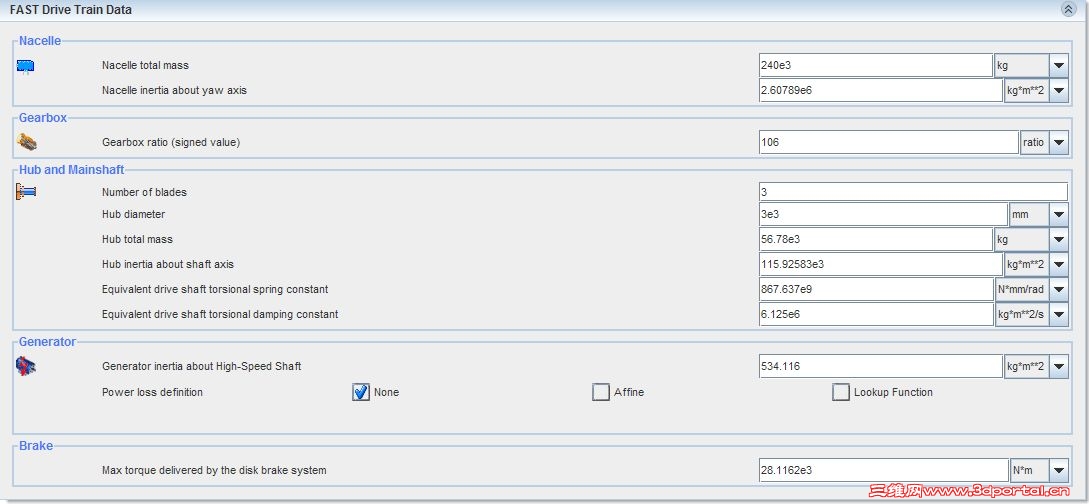
Task: Click the 'Gearbox ratio (signed value)' label
Action: point(171,142)
